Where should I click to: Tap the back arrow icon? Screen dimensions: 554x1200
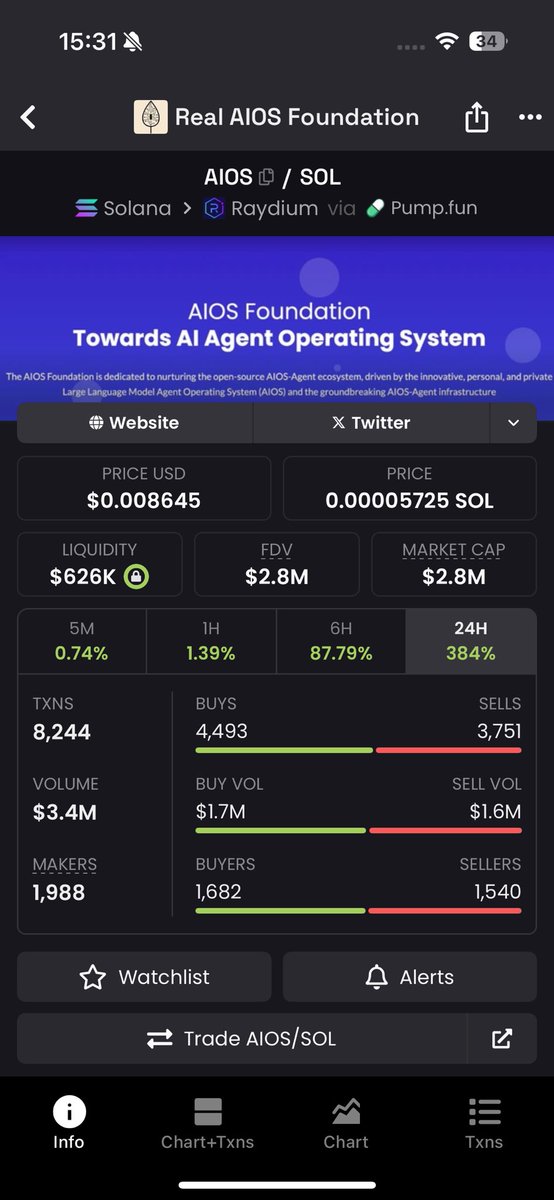click(x=28, y=117)
